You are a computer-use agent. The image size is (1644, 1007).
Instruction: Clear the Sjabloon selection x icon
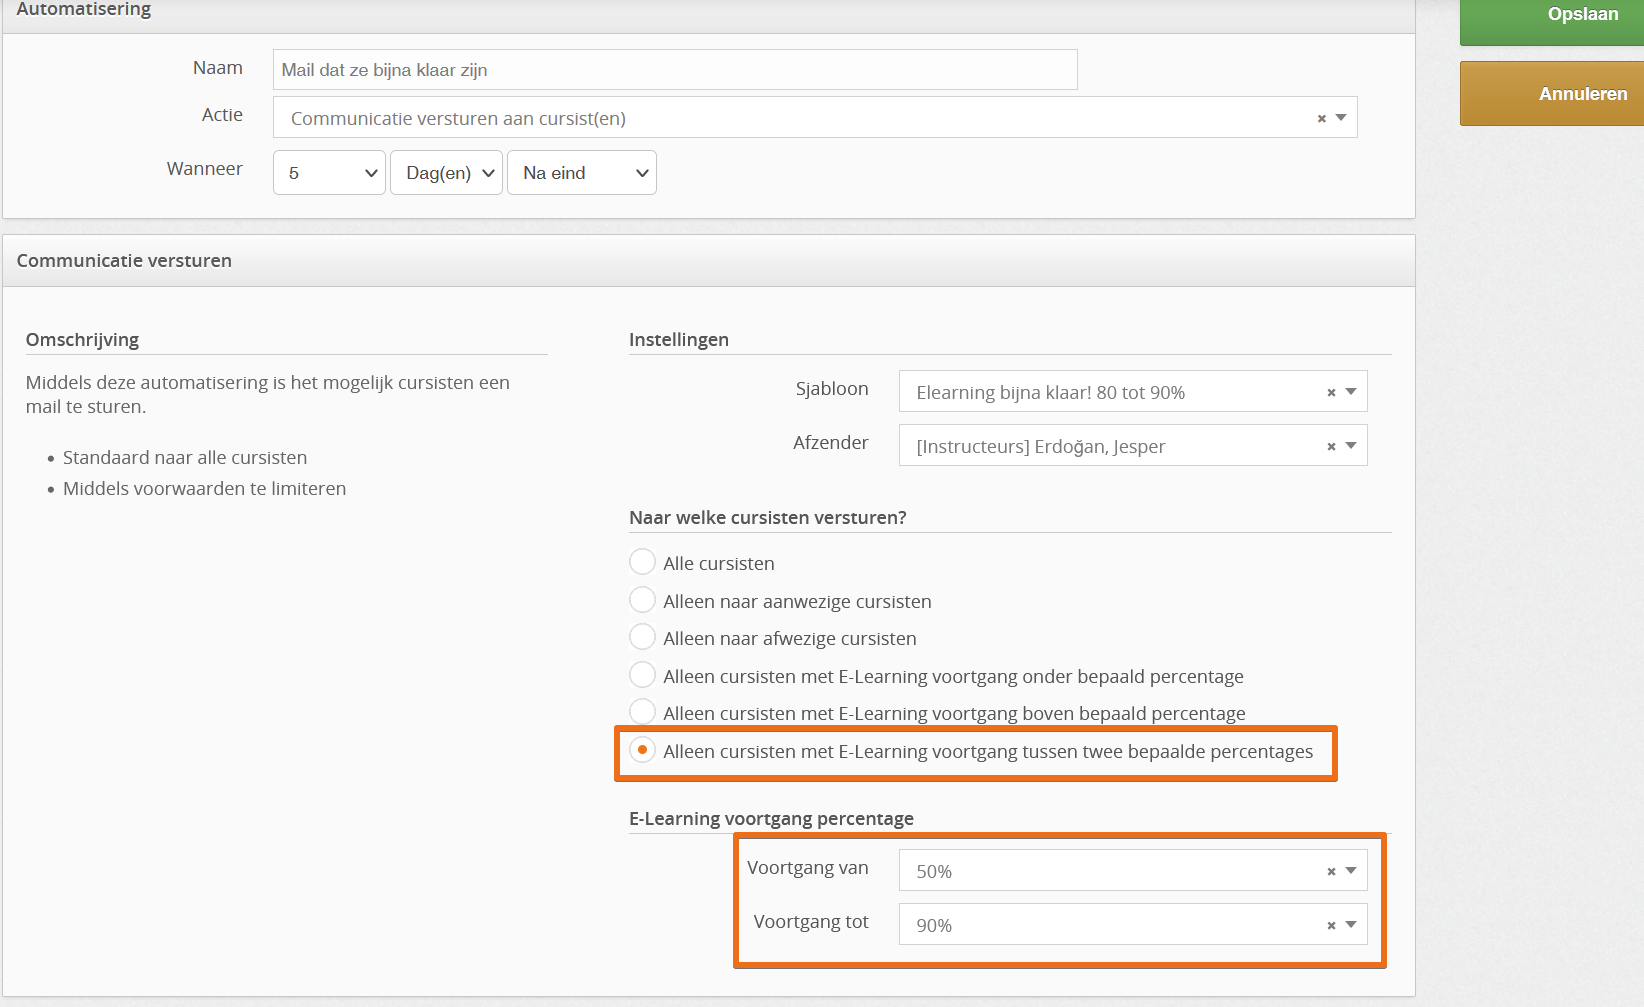point(1331,392)
